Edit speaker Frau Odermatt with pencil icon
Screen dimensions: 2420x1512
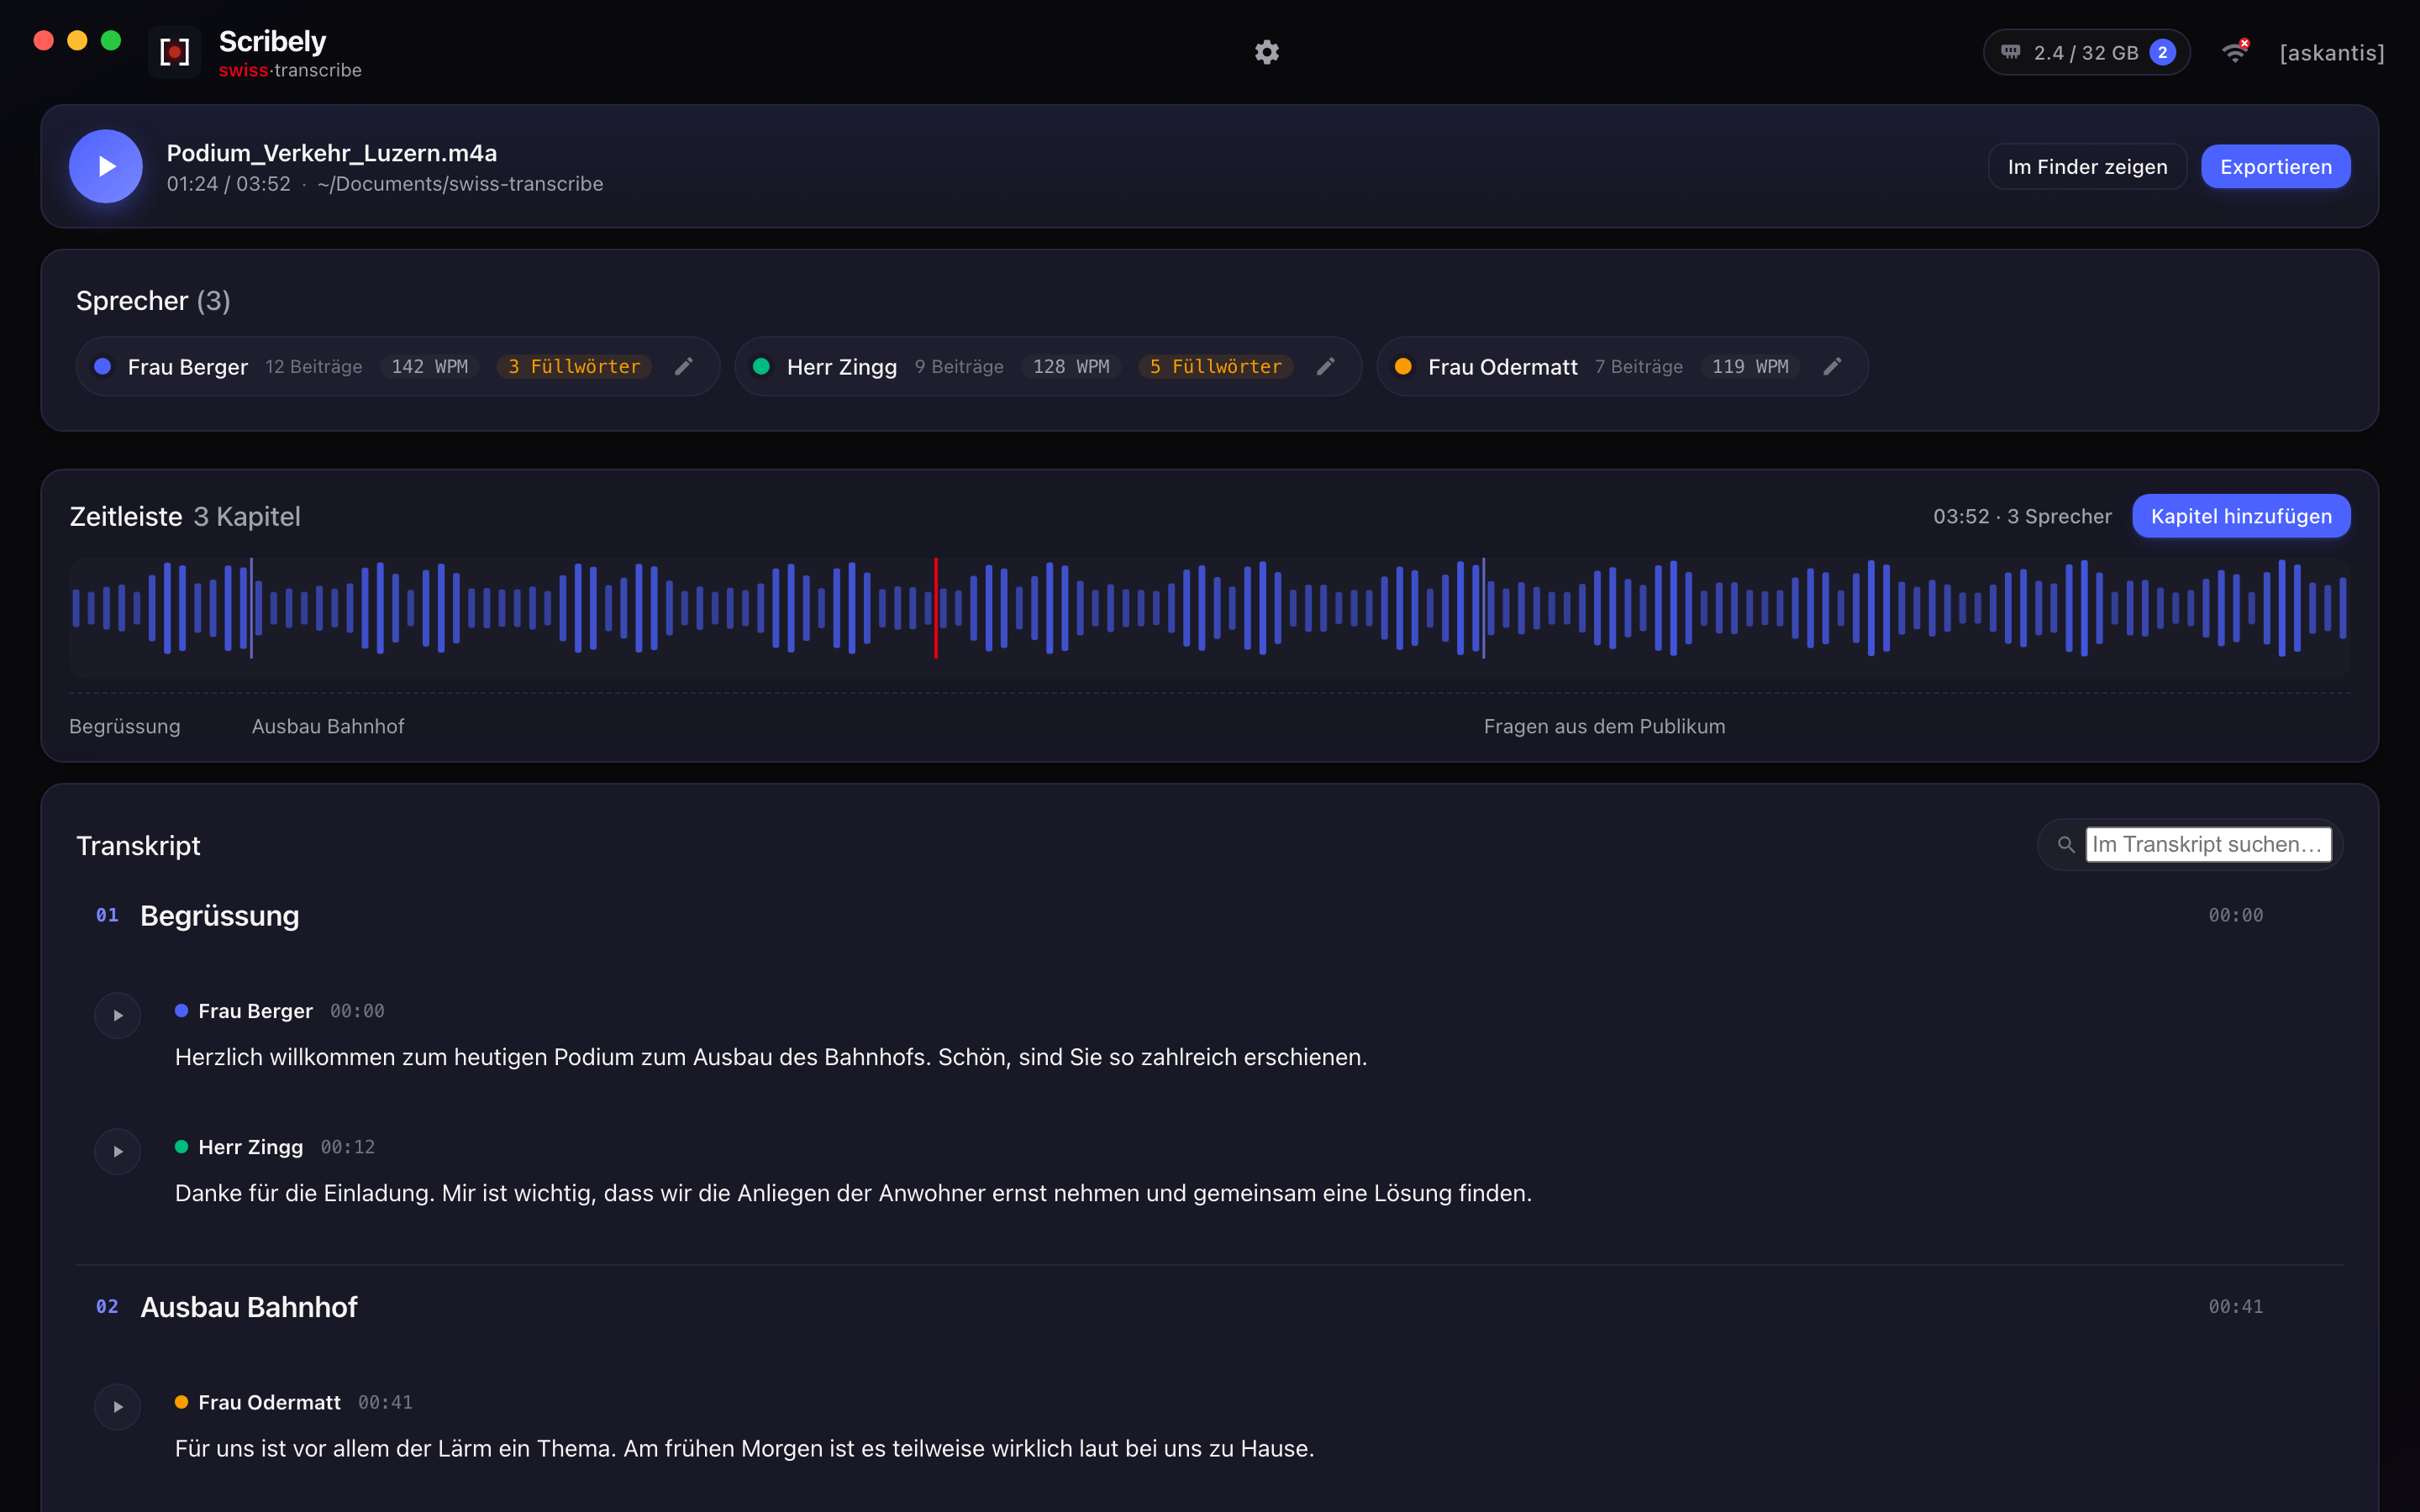(1832, 367)
